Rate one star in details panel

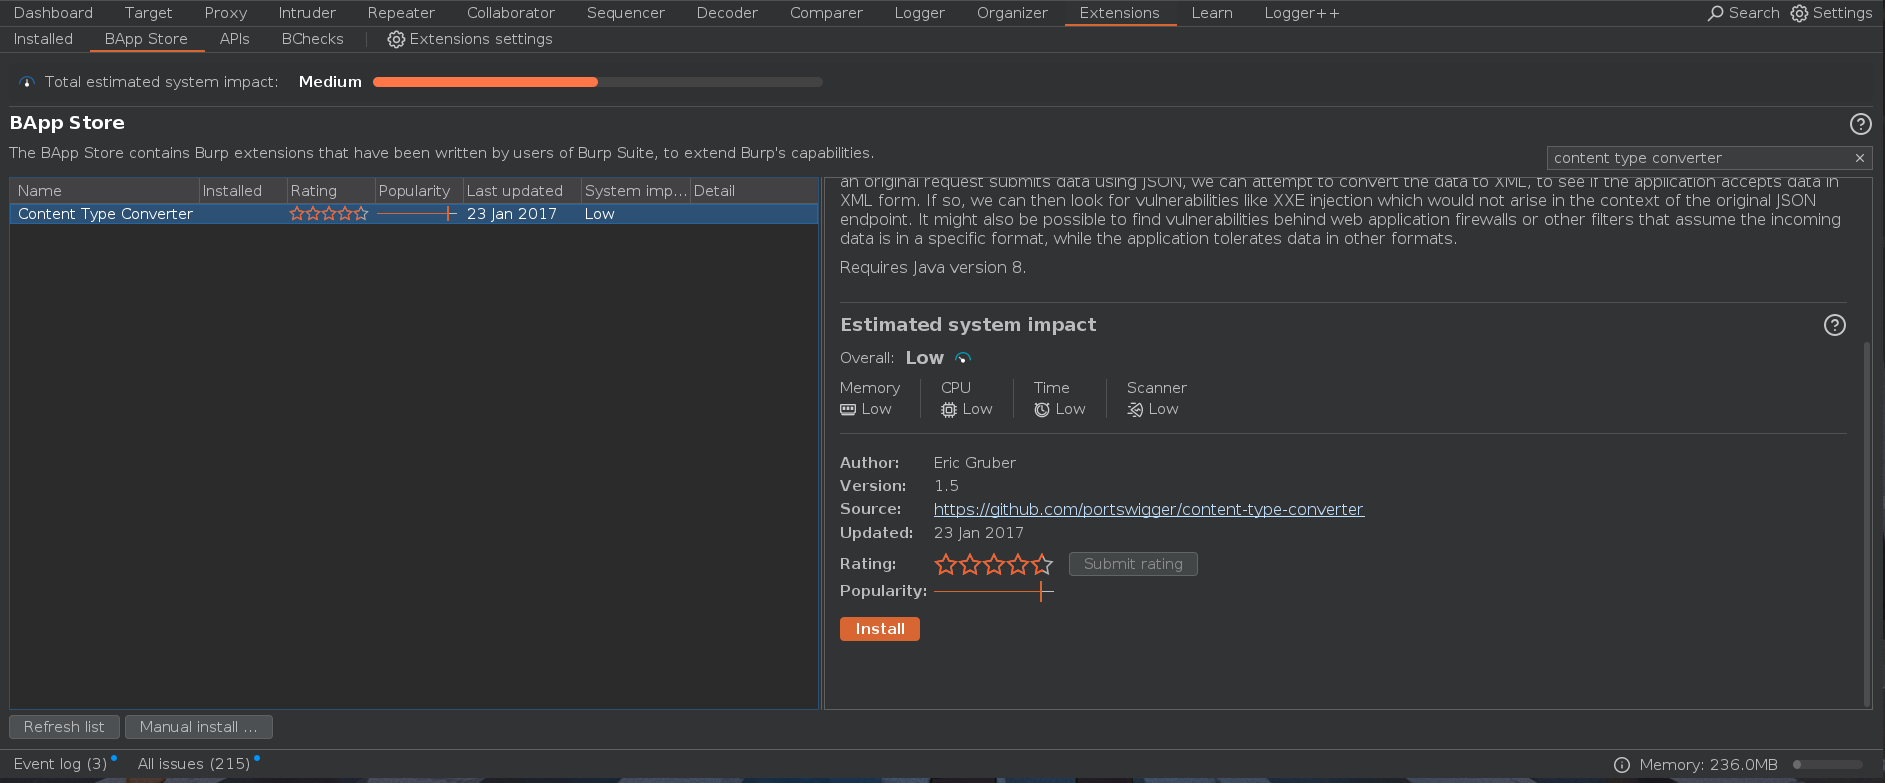pos(946,564)
